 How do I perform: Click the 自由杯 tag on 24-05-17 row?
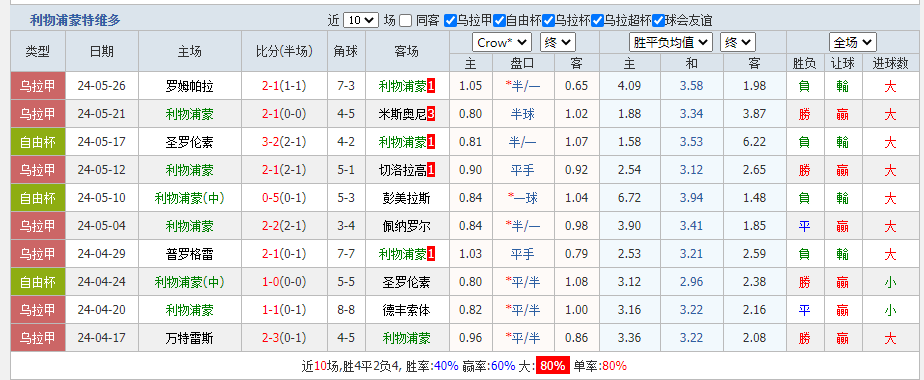point(38,142)
